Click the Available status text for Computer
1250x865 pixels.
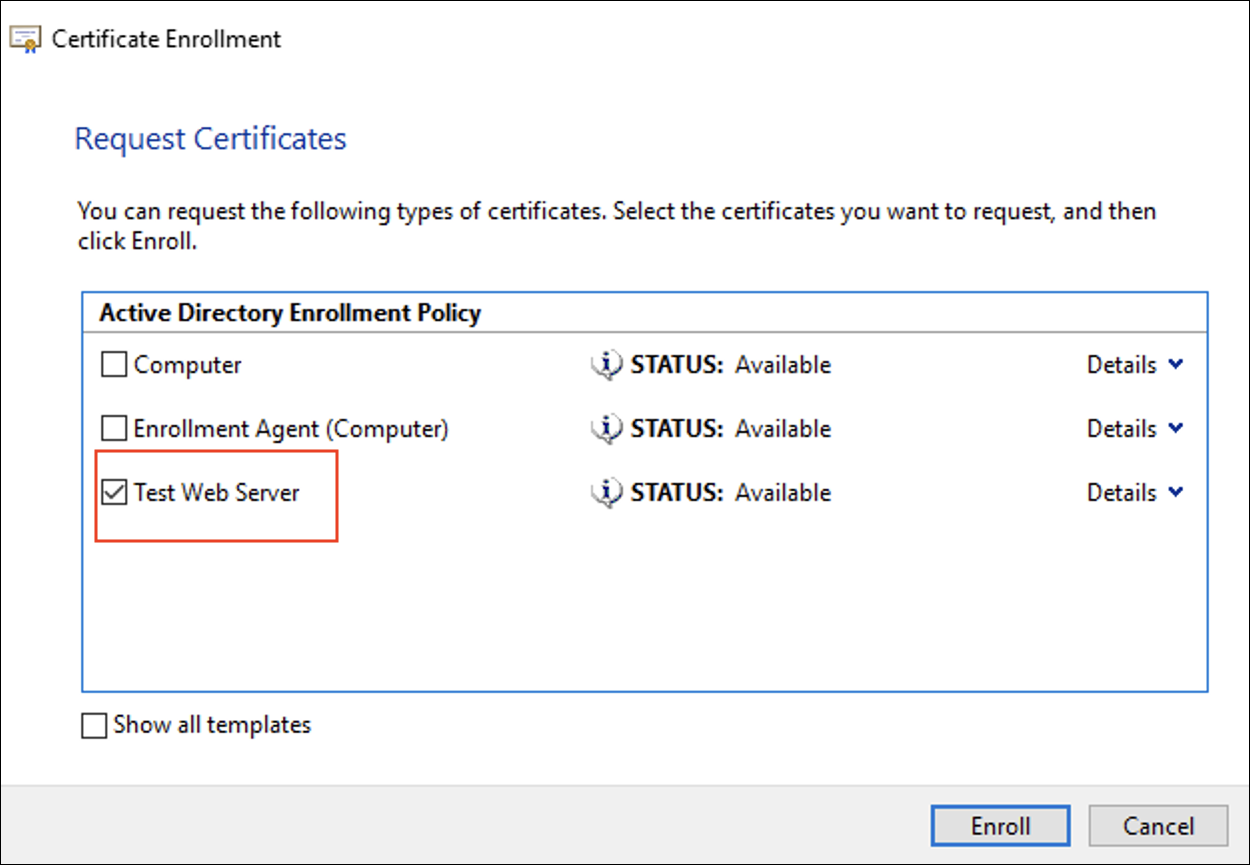[782, 366]
